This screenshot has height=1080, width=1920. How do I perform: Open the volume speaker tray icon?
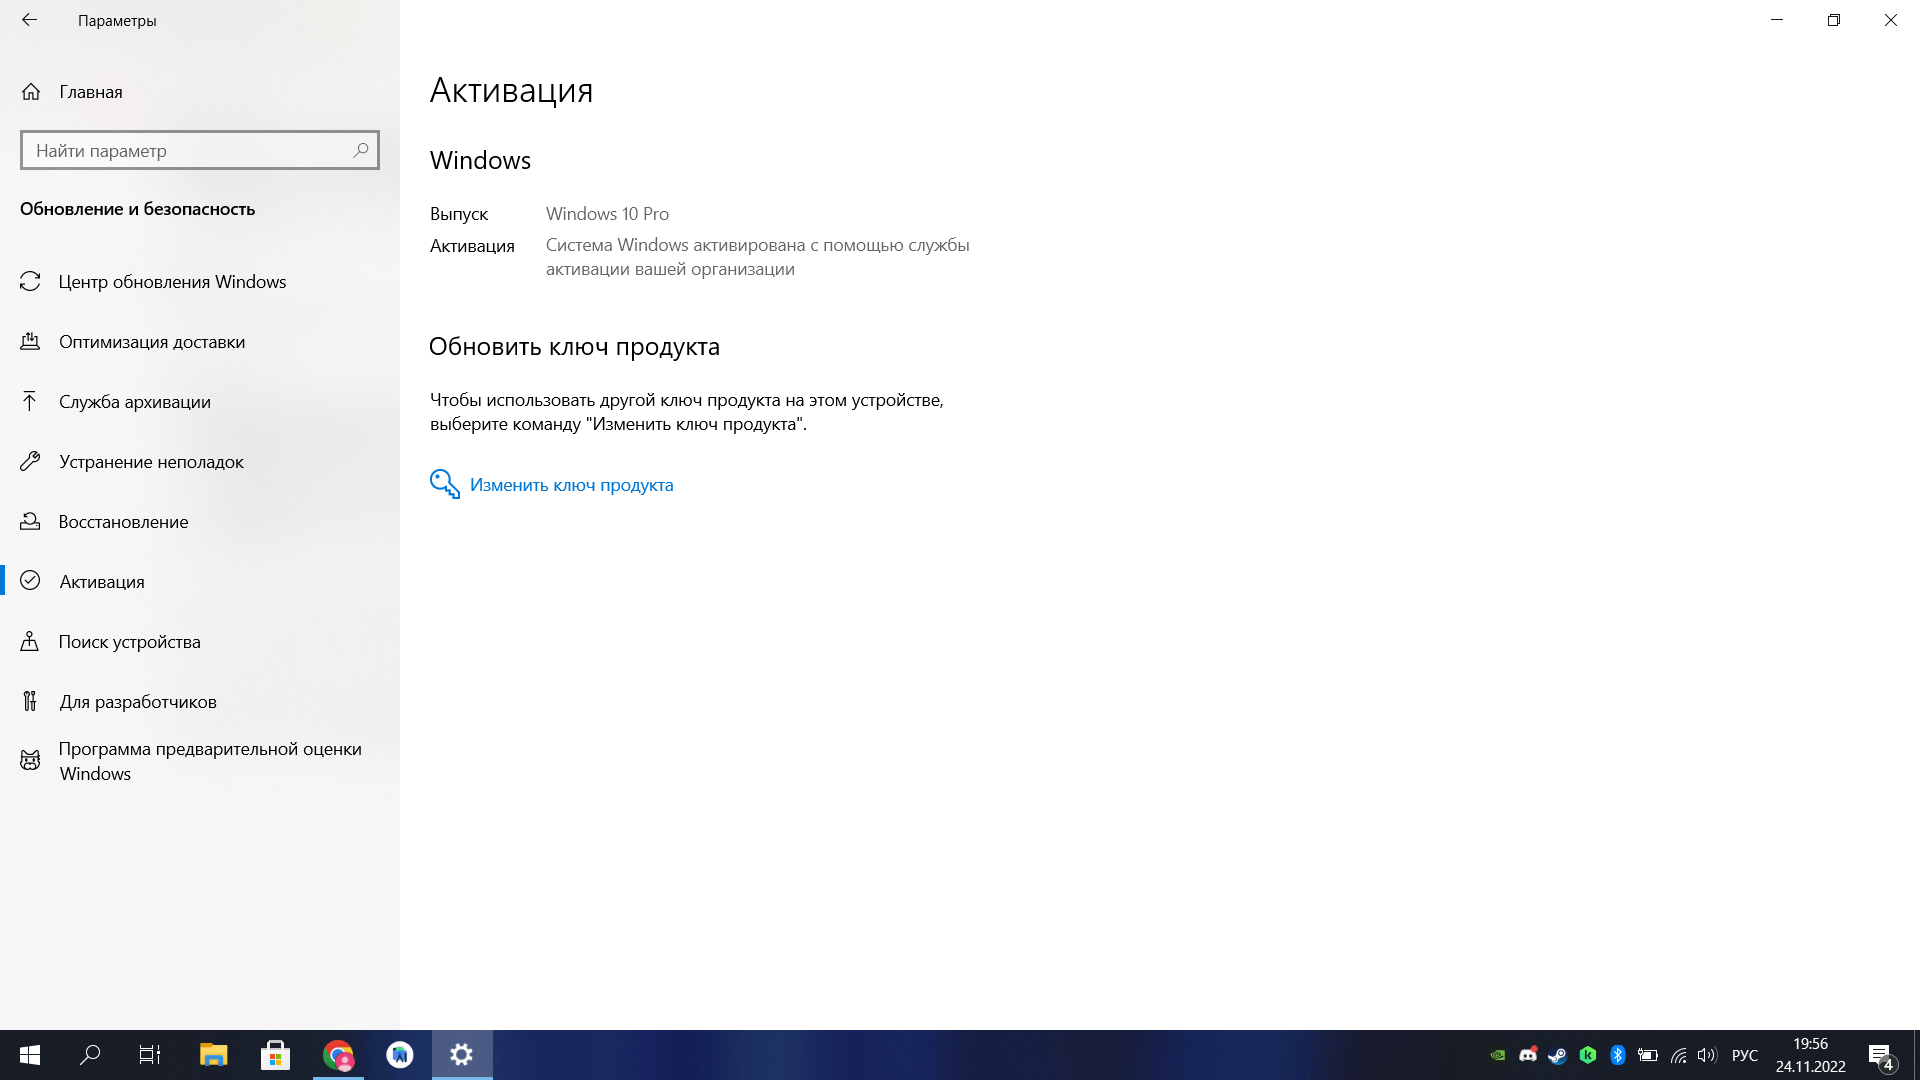1707,1055
